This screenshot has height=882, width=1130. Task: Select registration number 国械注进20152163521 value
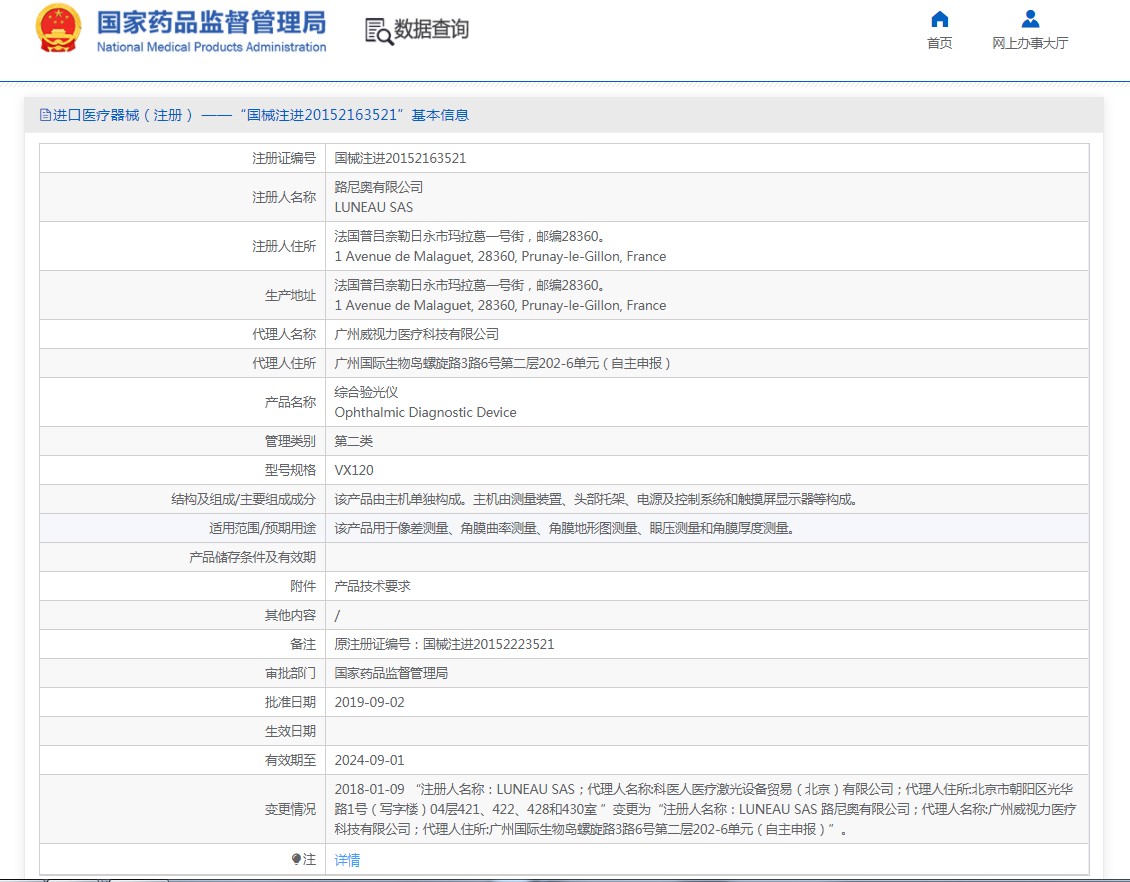(x=400, y=159)
